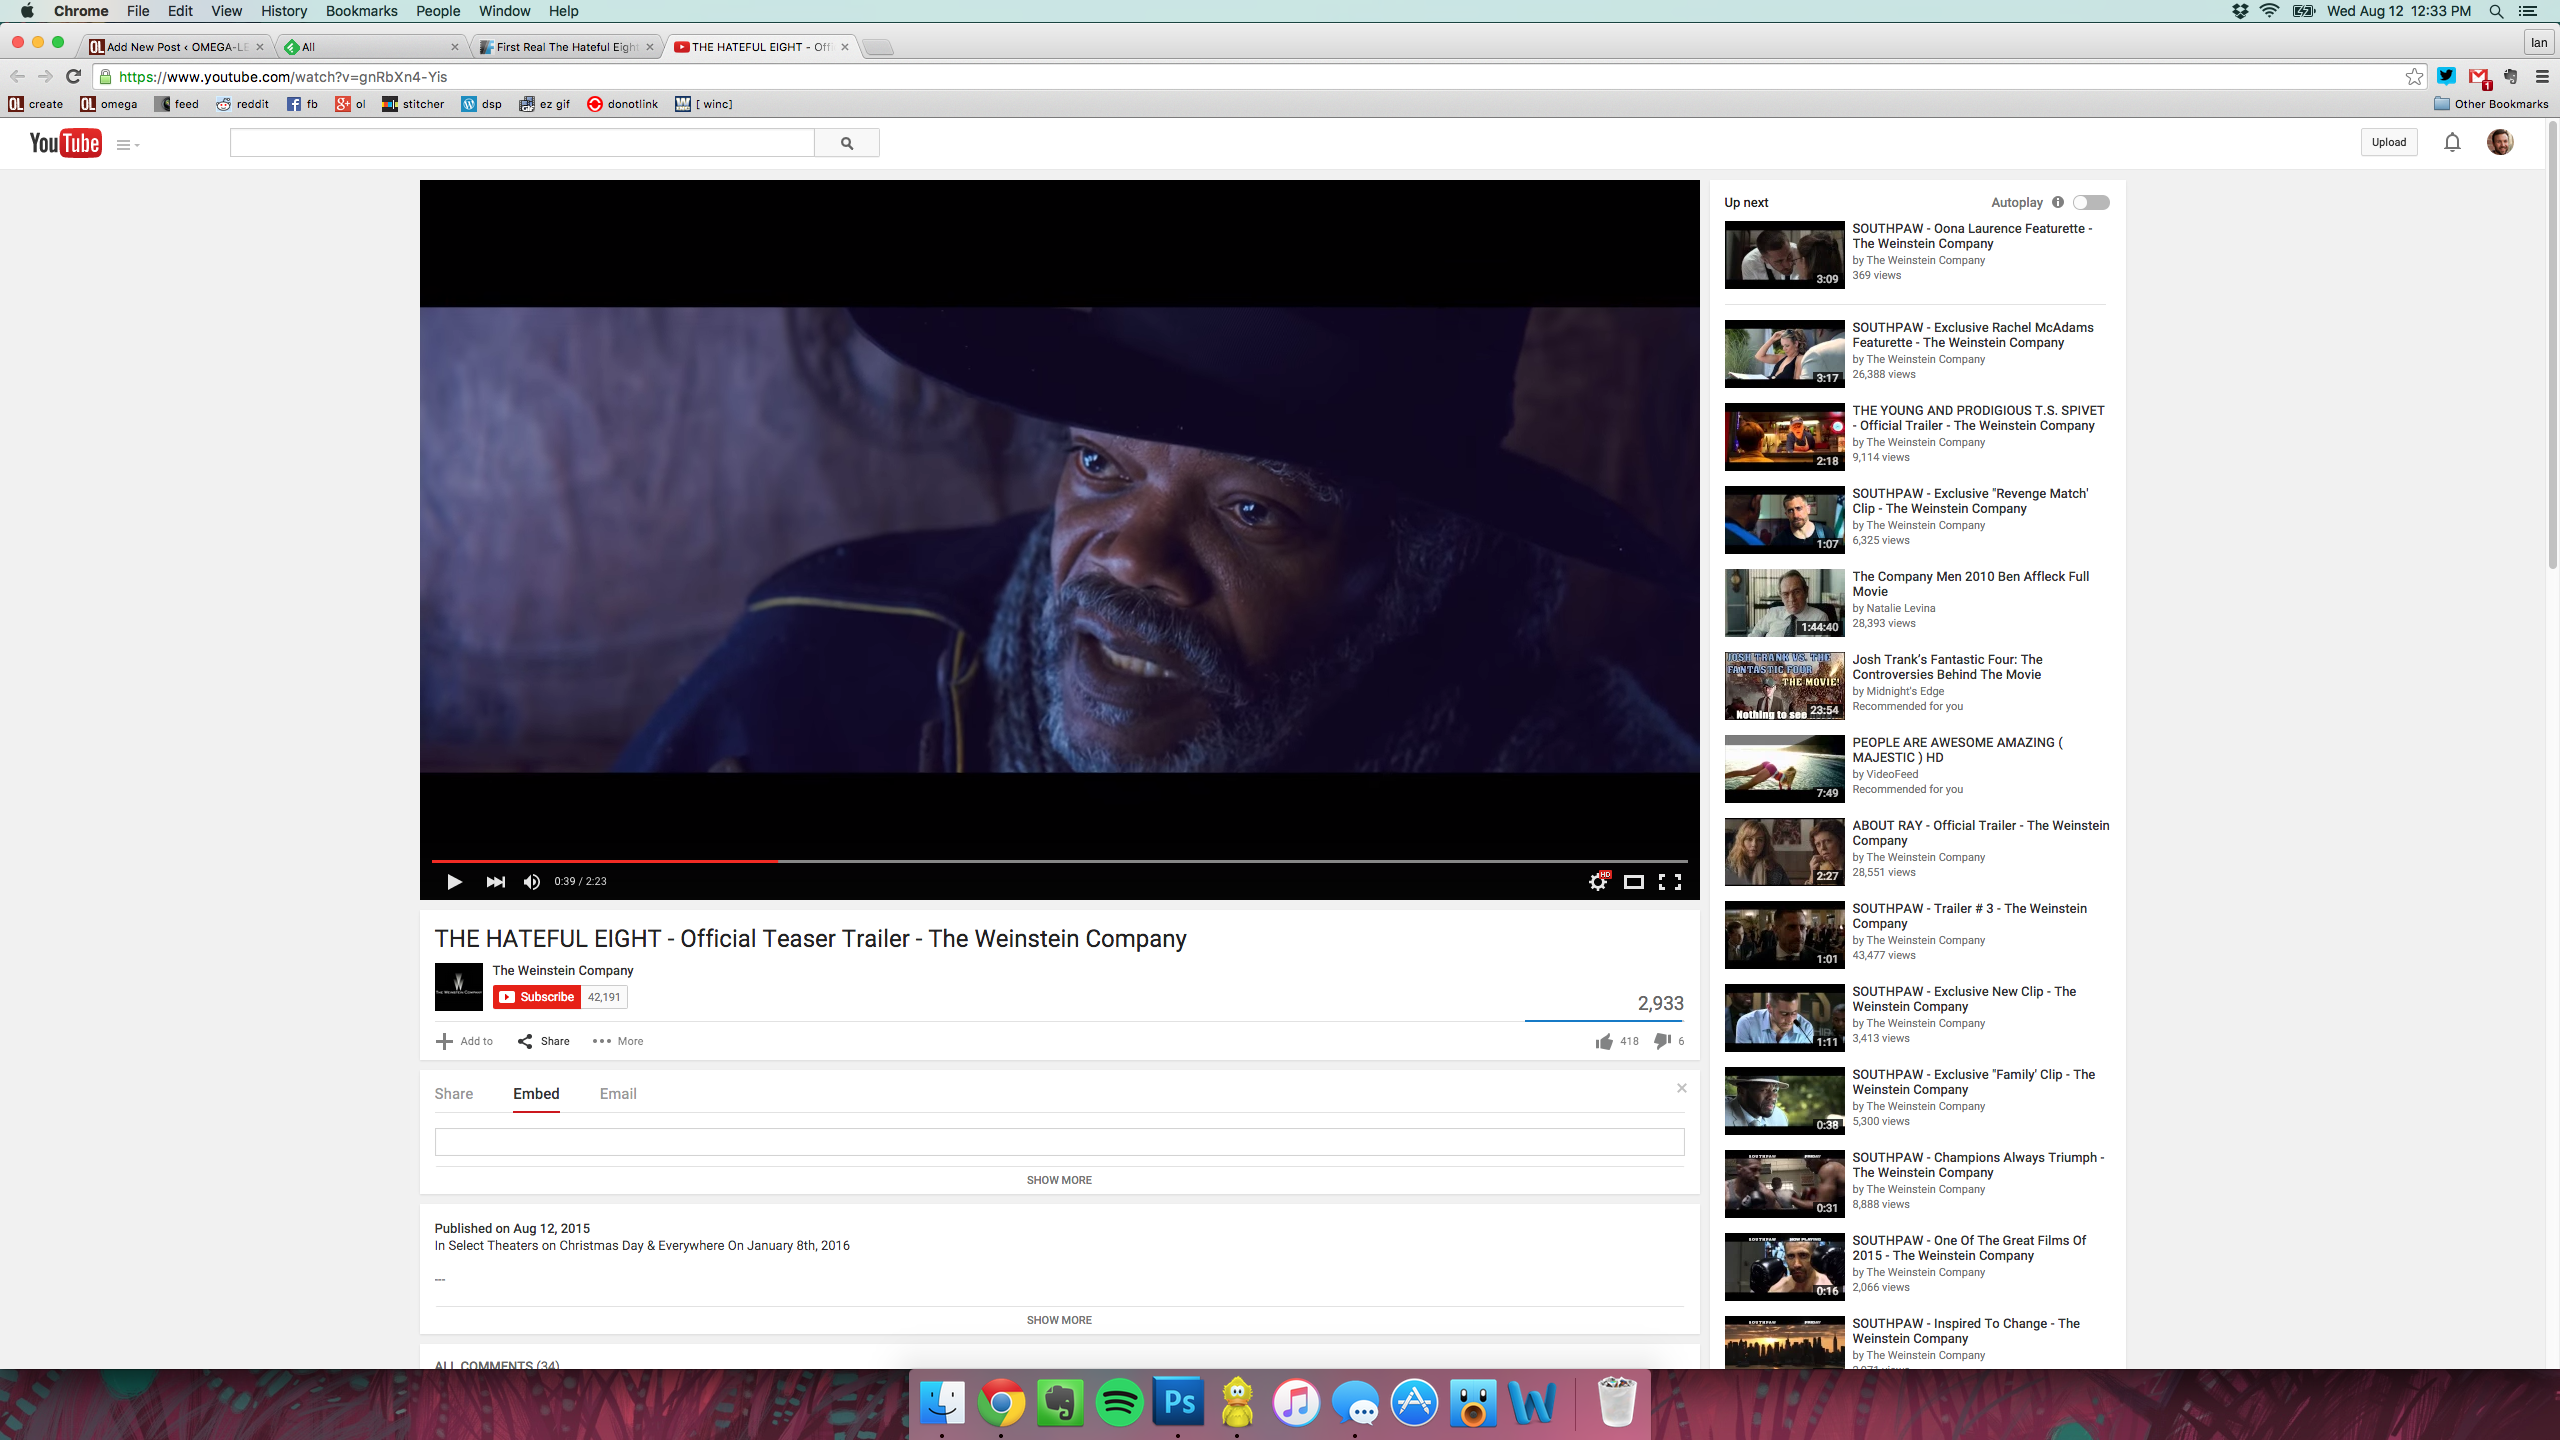The height and width of the screenshot is (1440, 2560).
Task: Reload the current page
Action: tap(73, 76)
